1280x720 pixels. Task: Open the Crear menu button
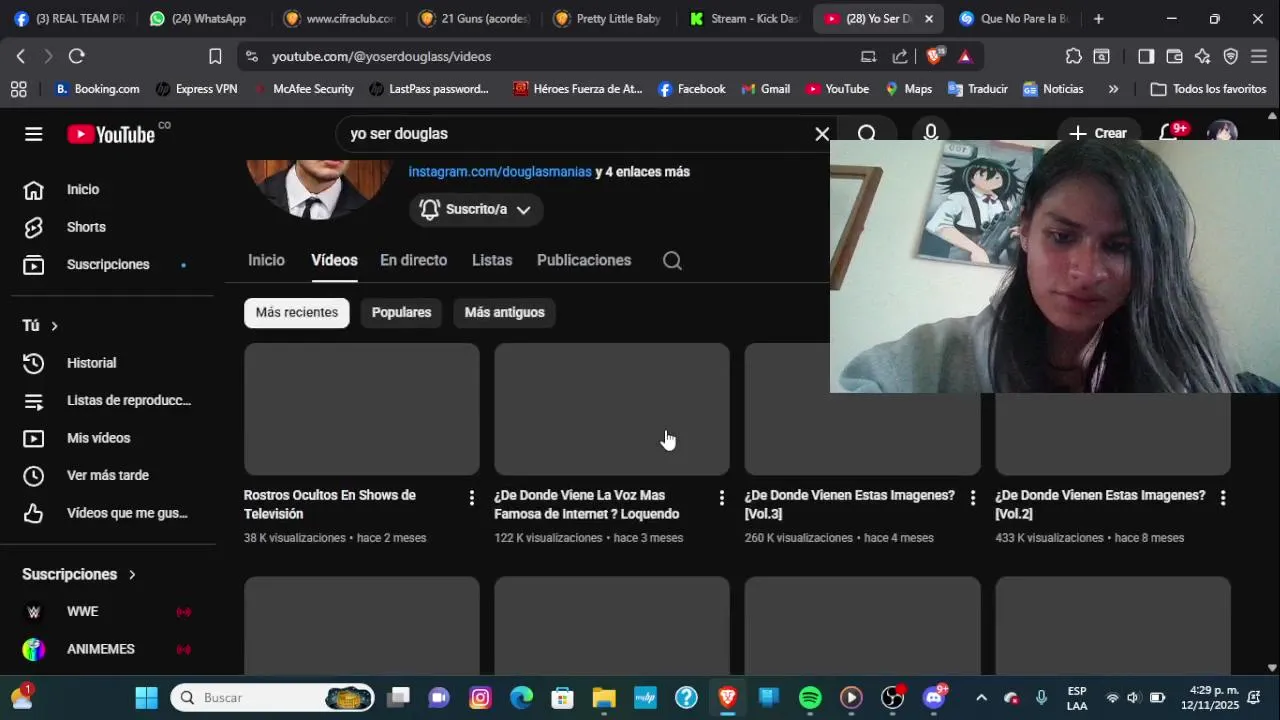1098,133
